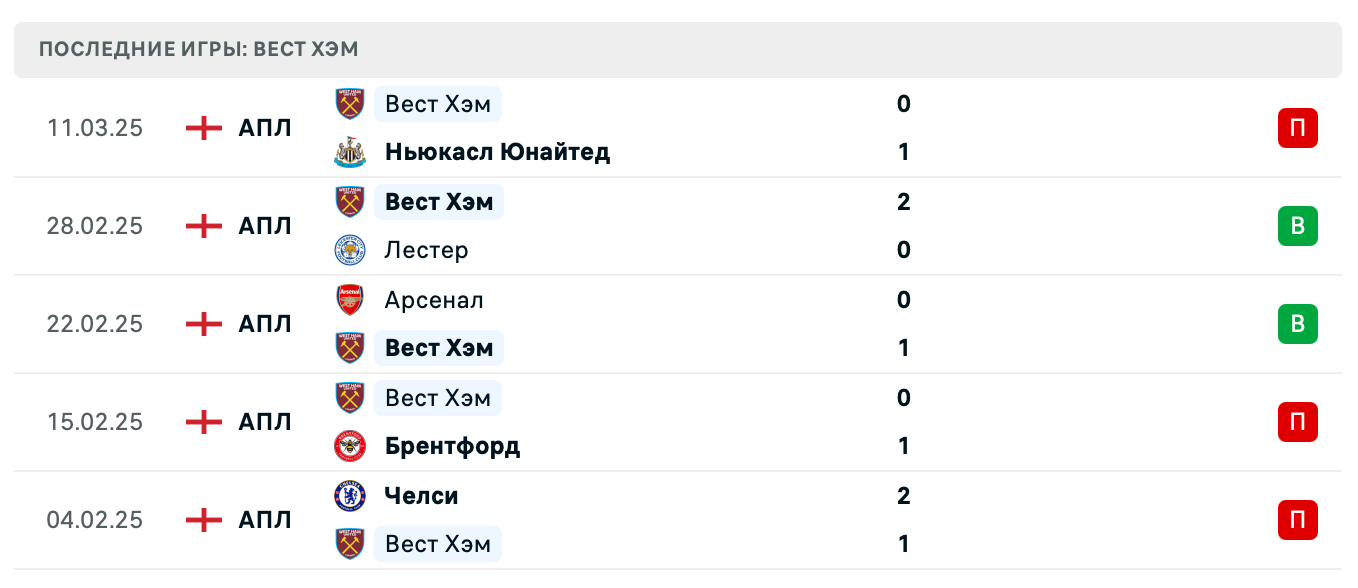Click the West Ham crest next to Newcastle match
This screenshot has height=588, width=1358.
(x=349, y=104)
